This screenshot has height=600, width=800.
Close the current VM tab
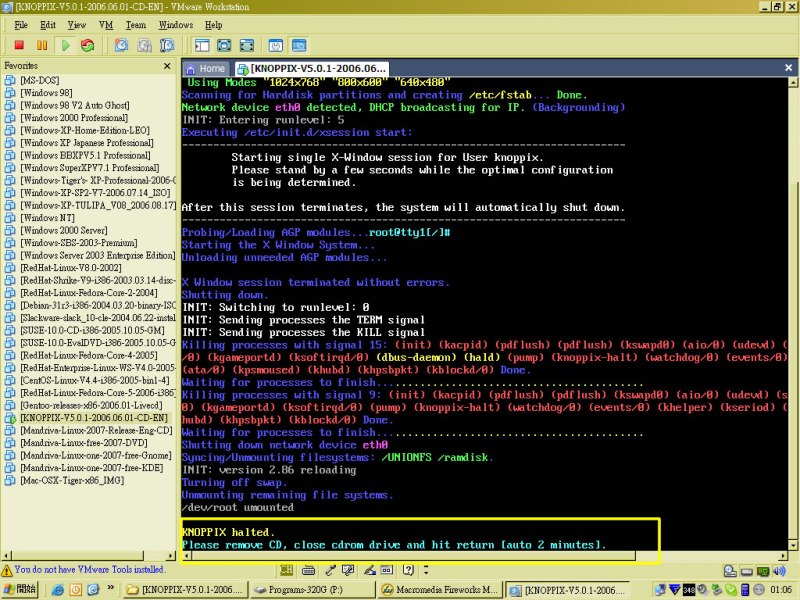point(788,67)
